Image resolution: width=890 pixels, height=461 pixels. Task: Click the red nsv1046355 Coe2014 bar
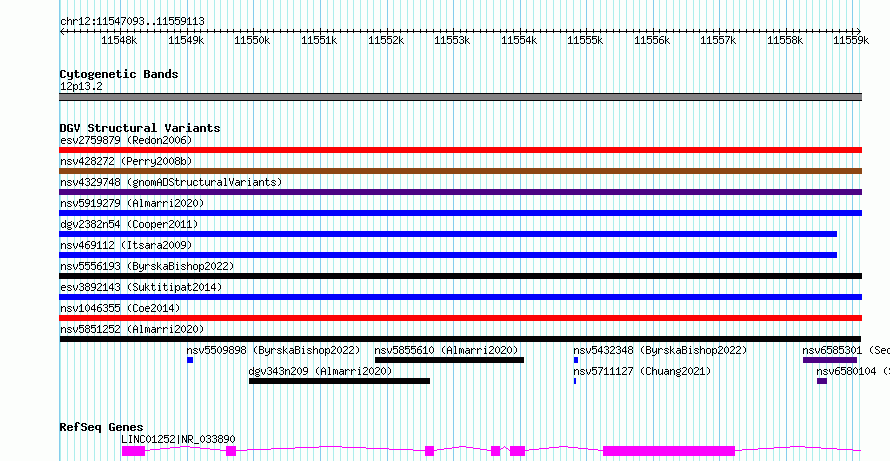pos(460,318)
